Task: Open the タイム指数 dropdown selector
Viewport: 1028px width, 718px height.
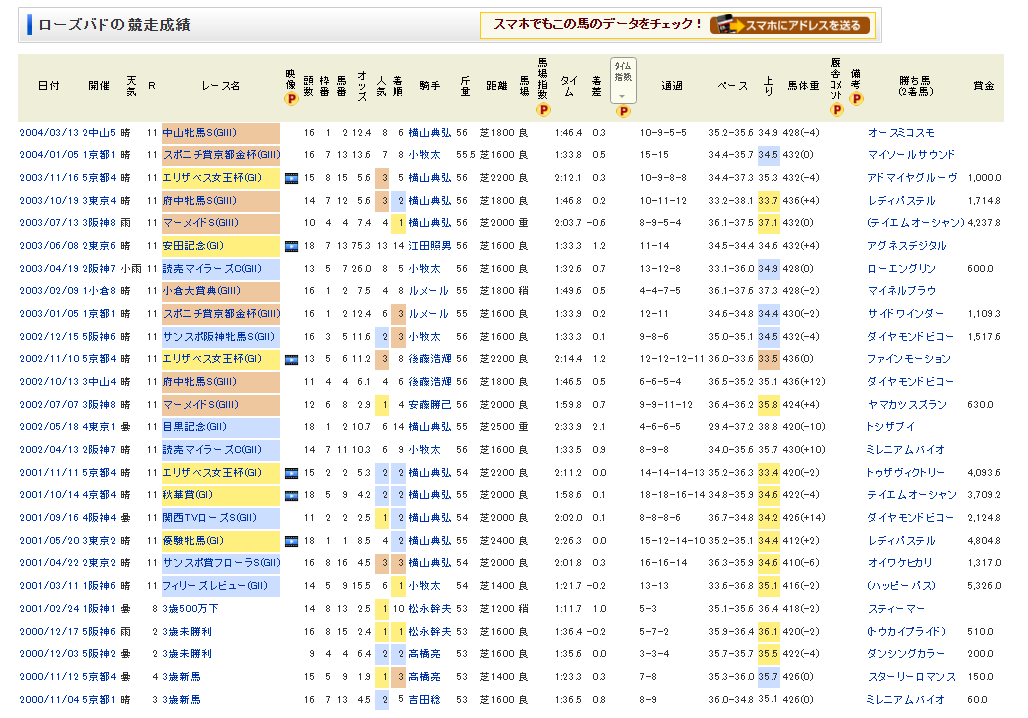Action: point(623,80)
